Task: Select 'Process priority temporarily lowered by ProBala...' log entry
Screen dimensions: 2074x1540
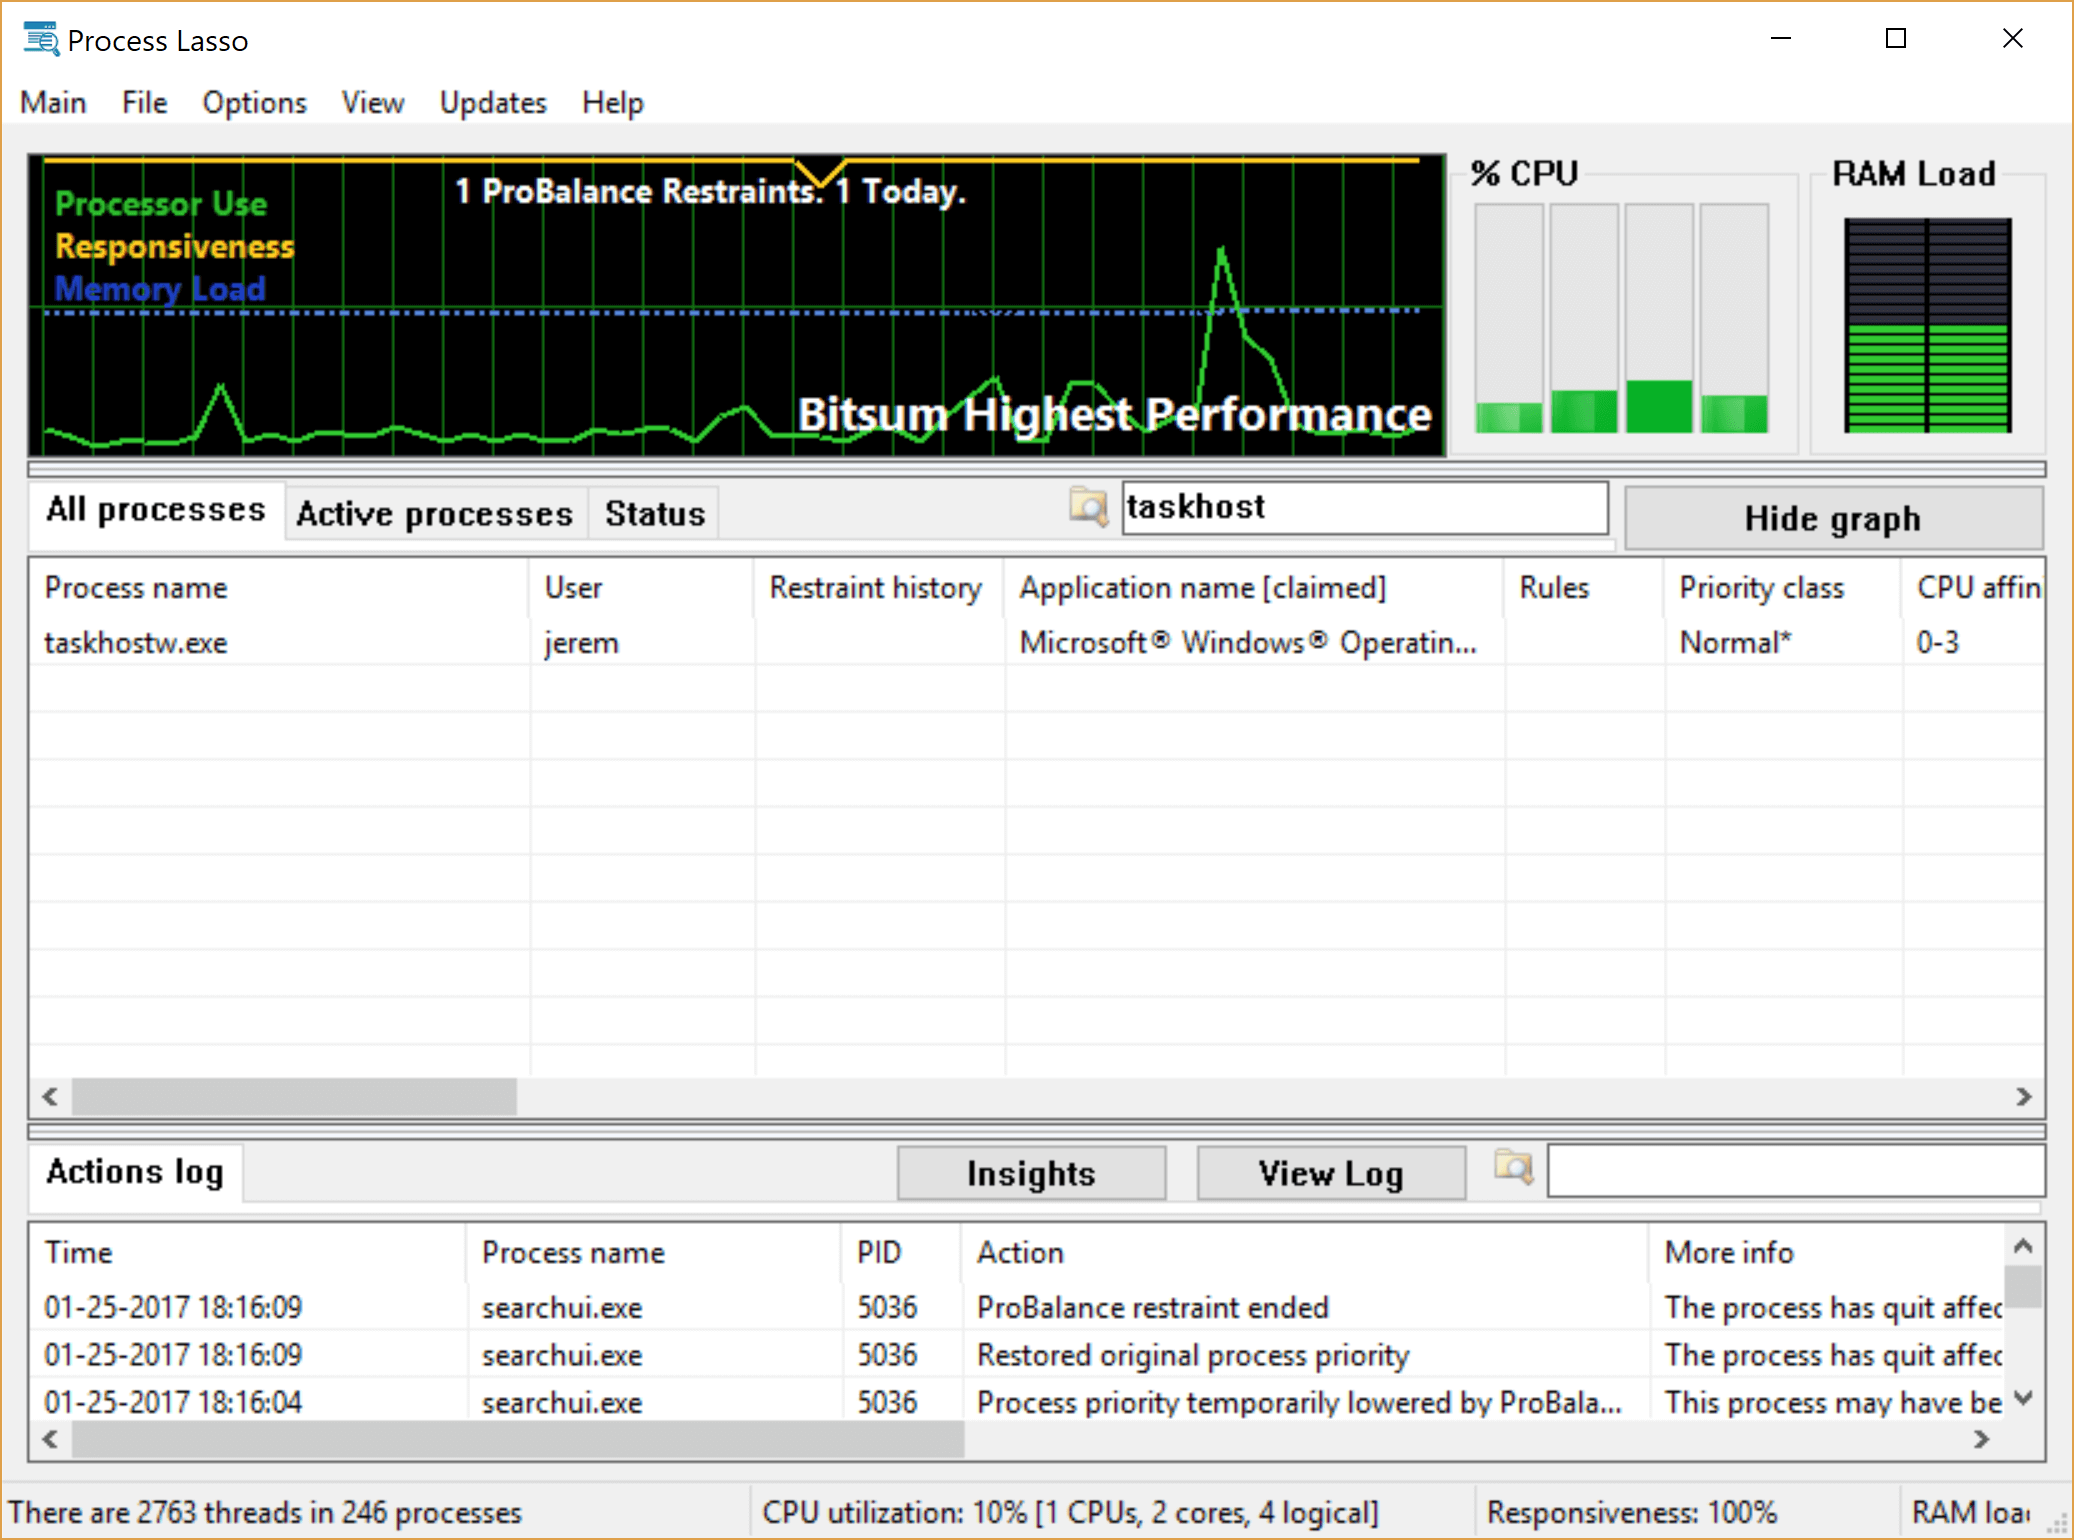Action: 1017,1402
